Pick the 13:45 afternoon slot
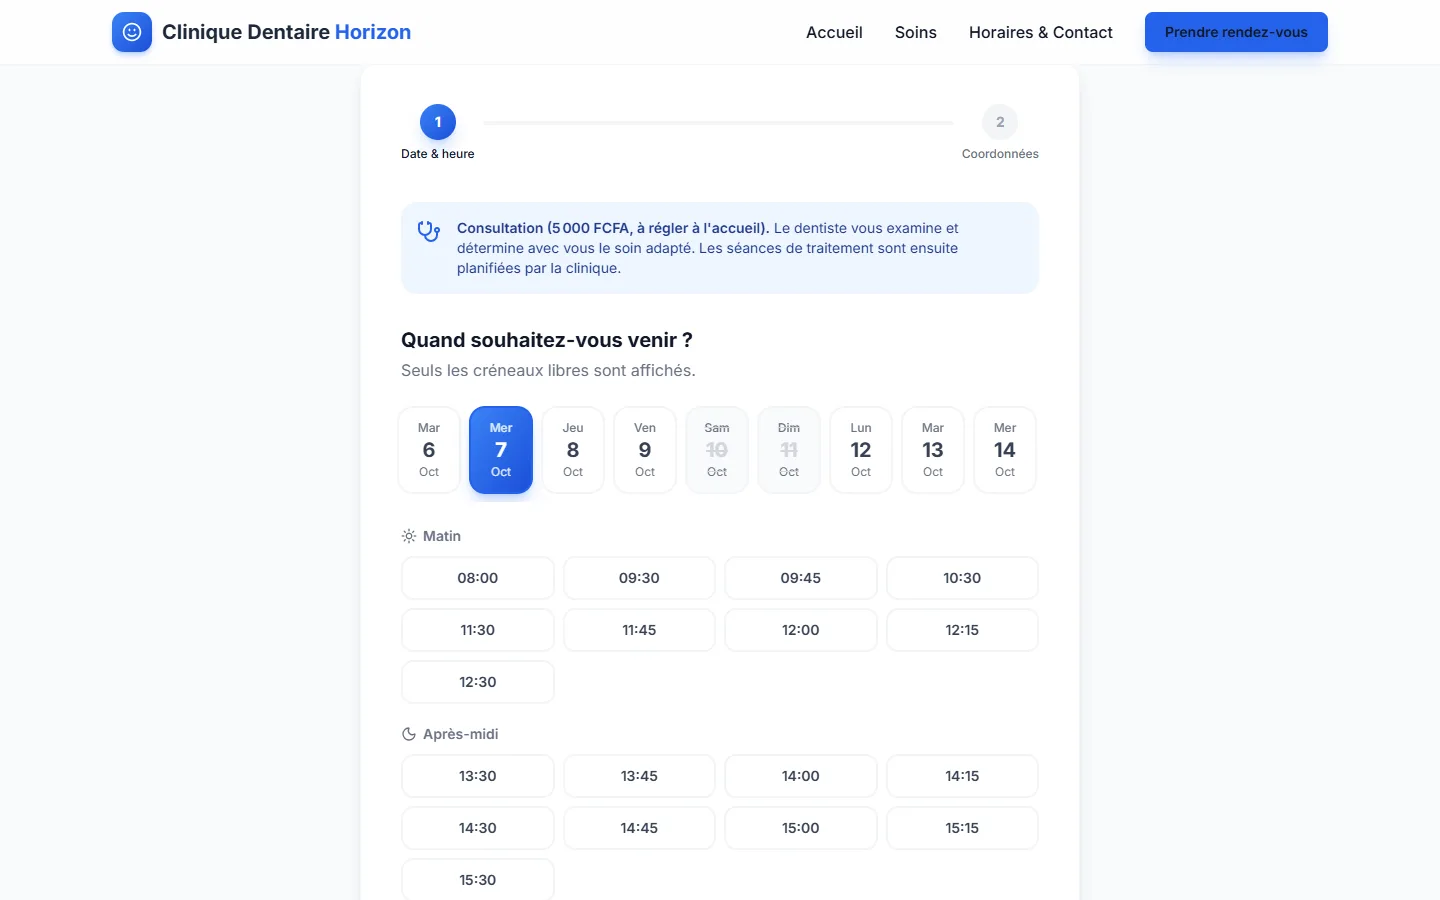1440x900 pixels. click(639, 776)
